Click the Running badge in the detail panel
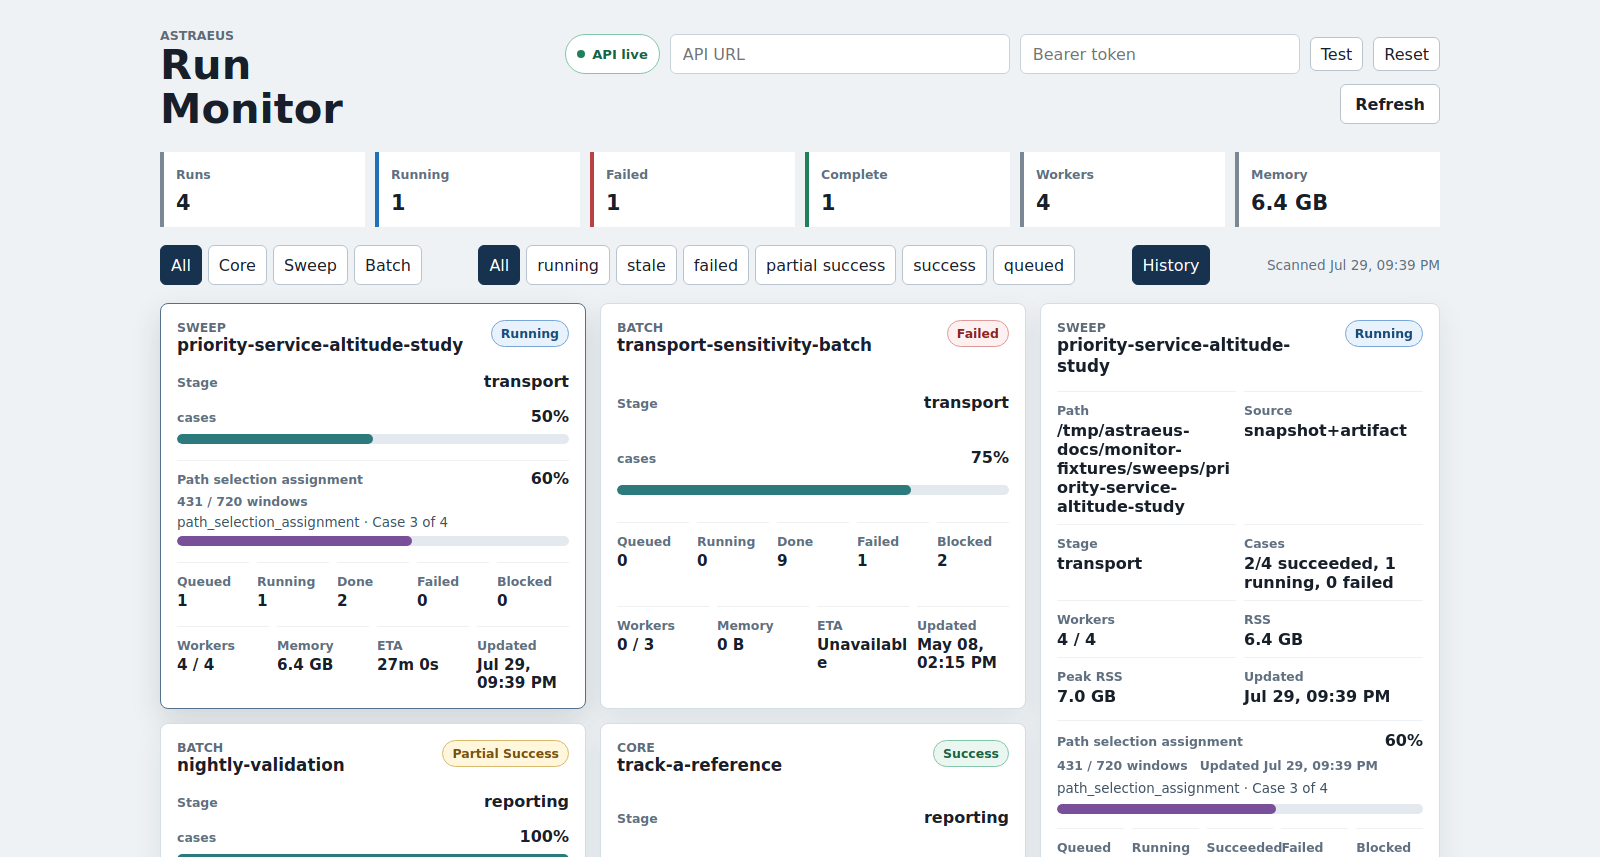 1384,334
